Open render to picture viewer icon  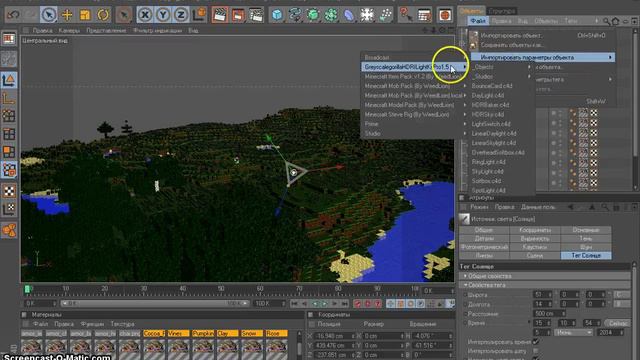coord(238,15)
